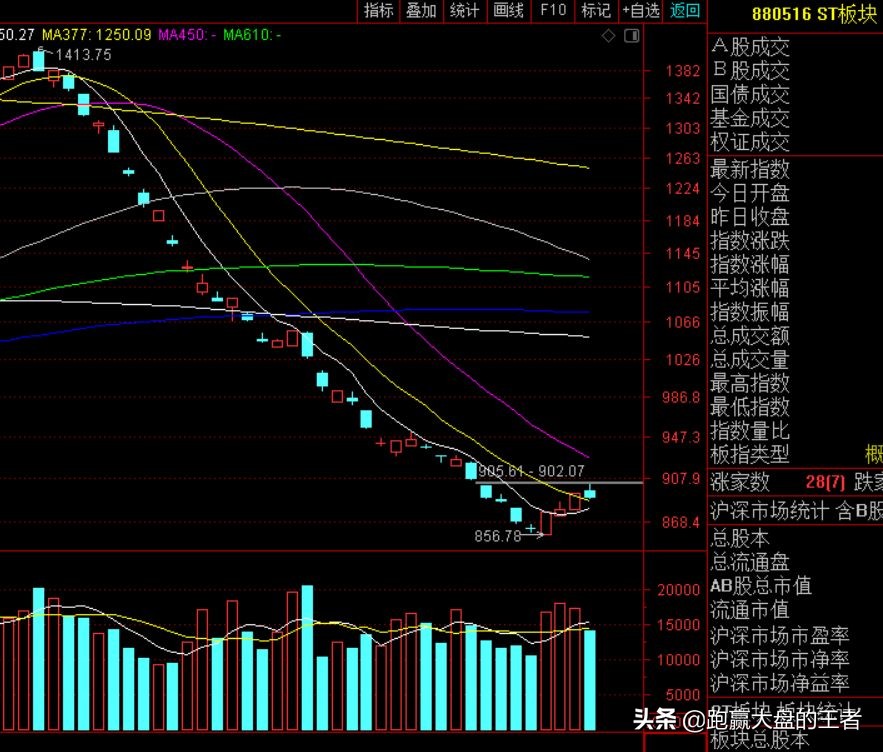The height and width of the screenshot is (752, 883).
Task: Click the 10000 volume axis value
Action: [679, 660]
